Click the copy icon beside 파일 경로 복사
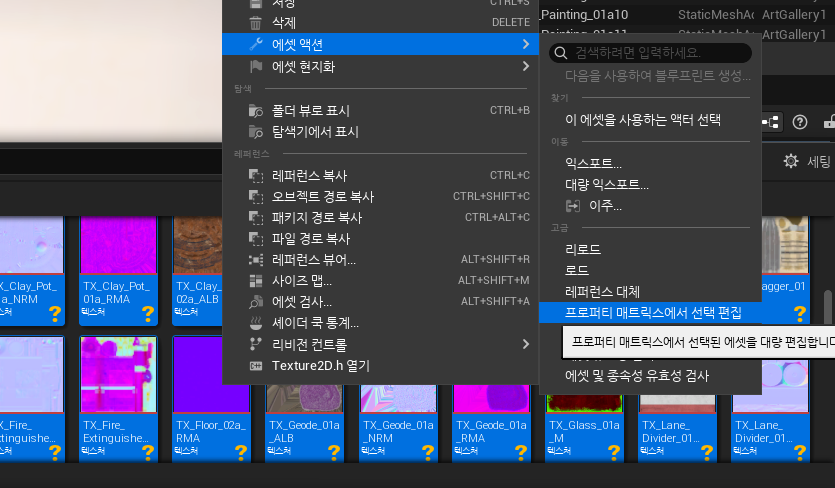This screenshot has width=835, height=488. tap(256, 239)
